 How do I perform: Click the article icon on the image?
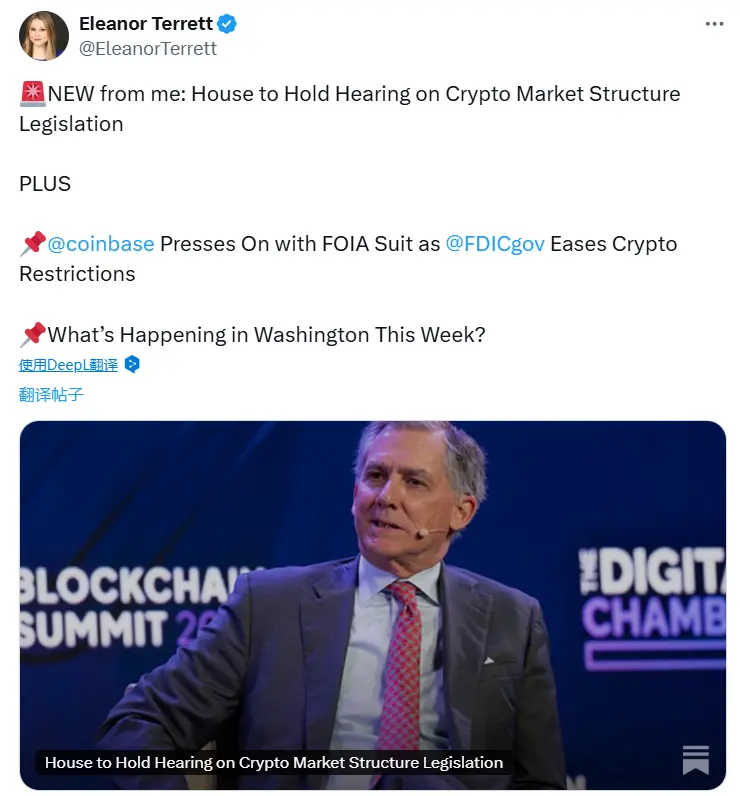[696, 760]
